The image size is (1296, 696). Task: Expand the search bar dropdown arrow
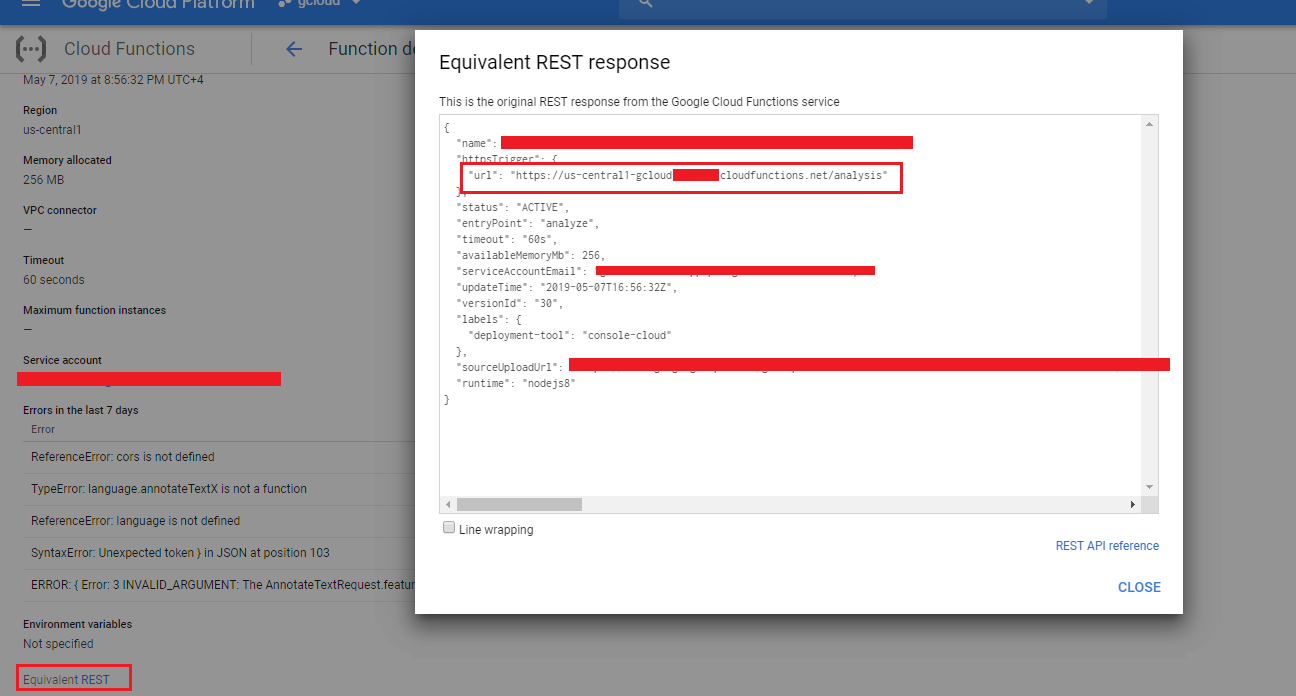[1089, 3]
